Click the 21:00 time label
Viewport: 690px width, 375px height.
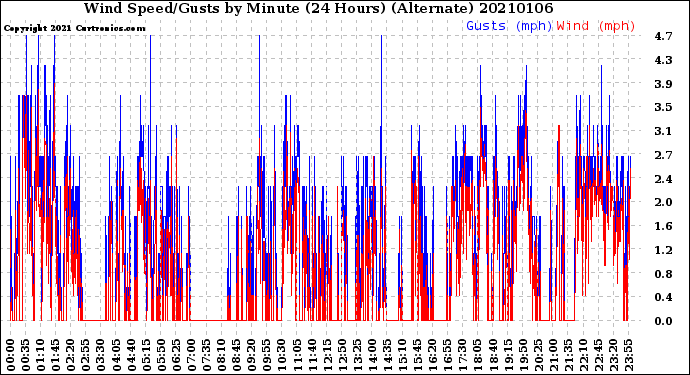coord(553,355)
